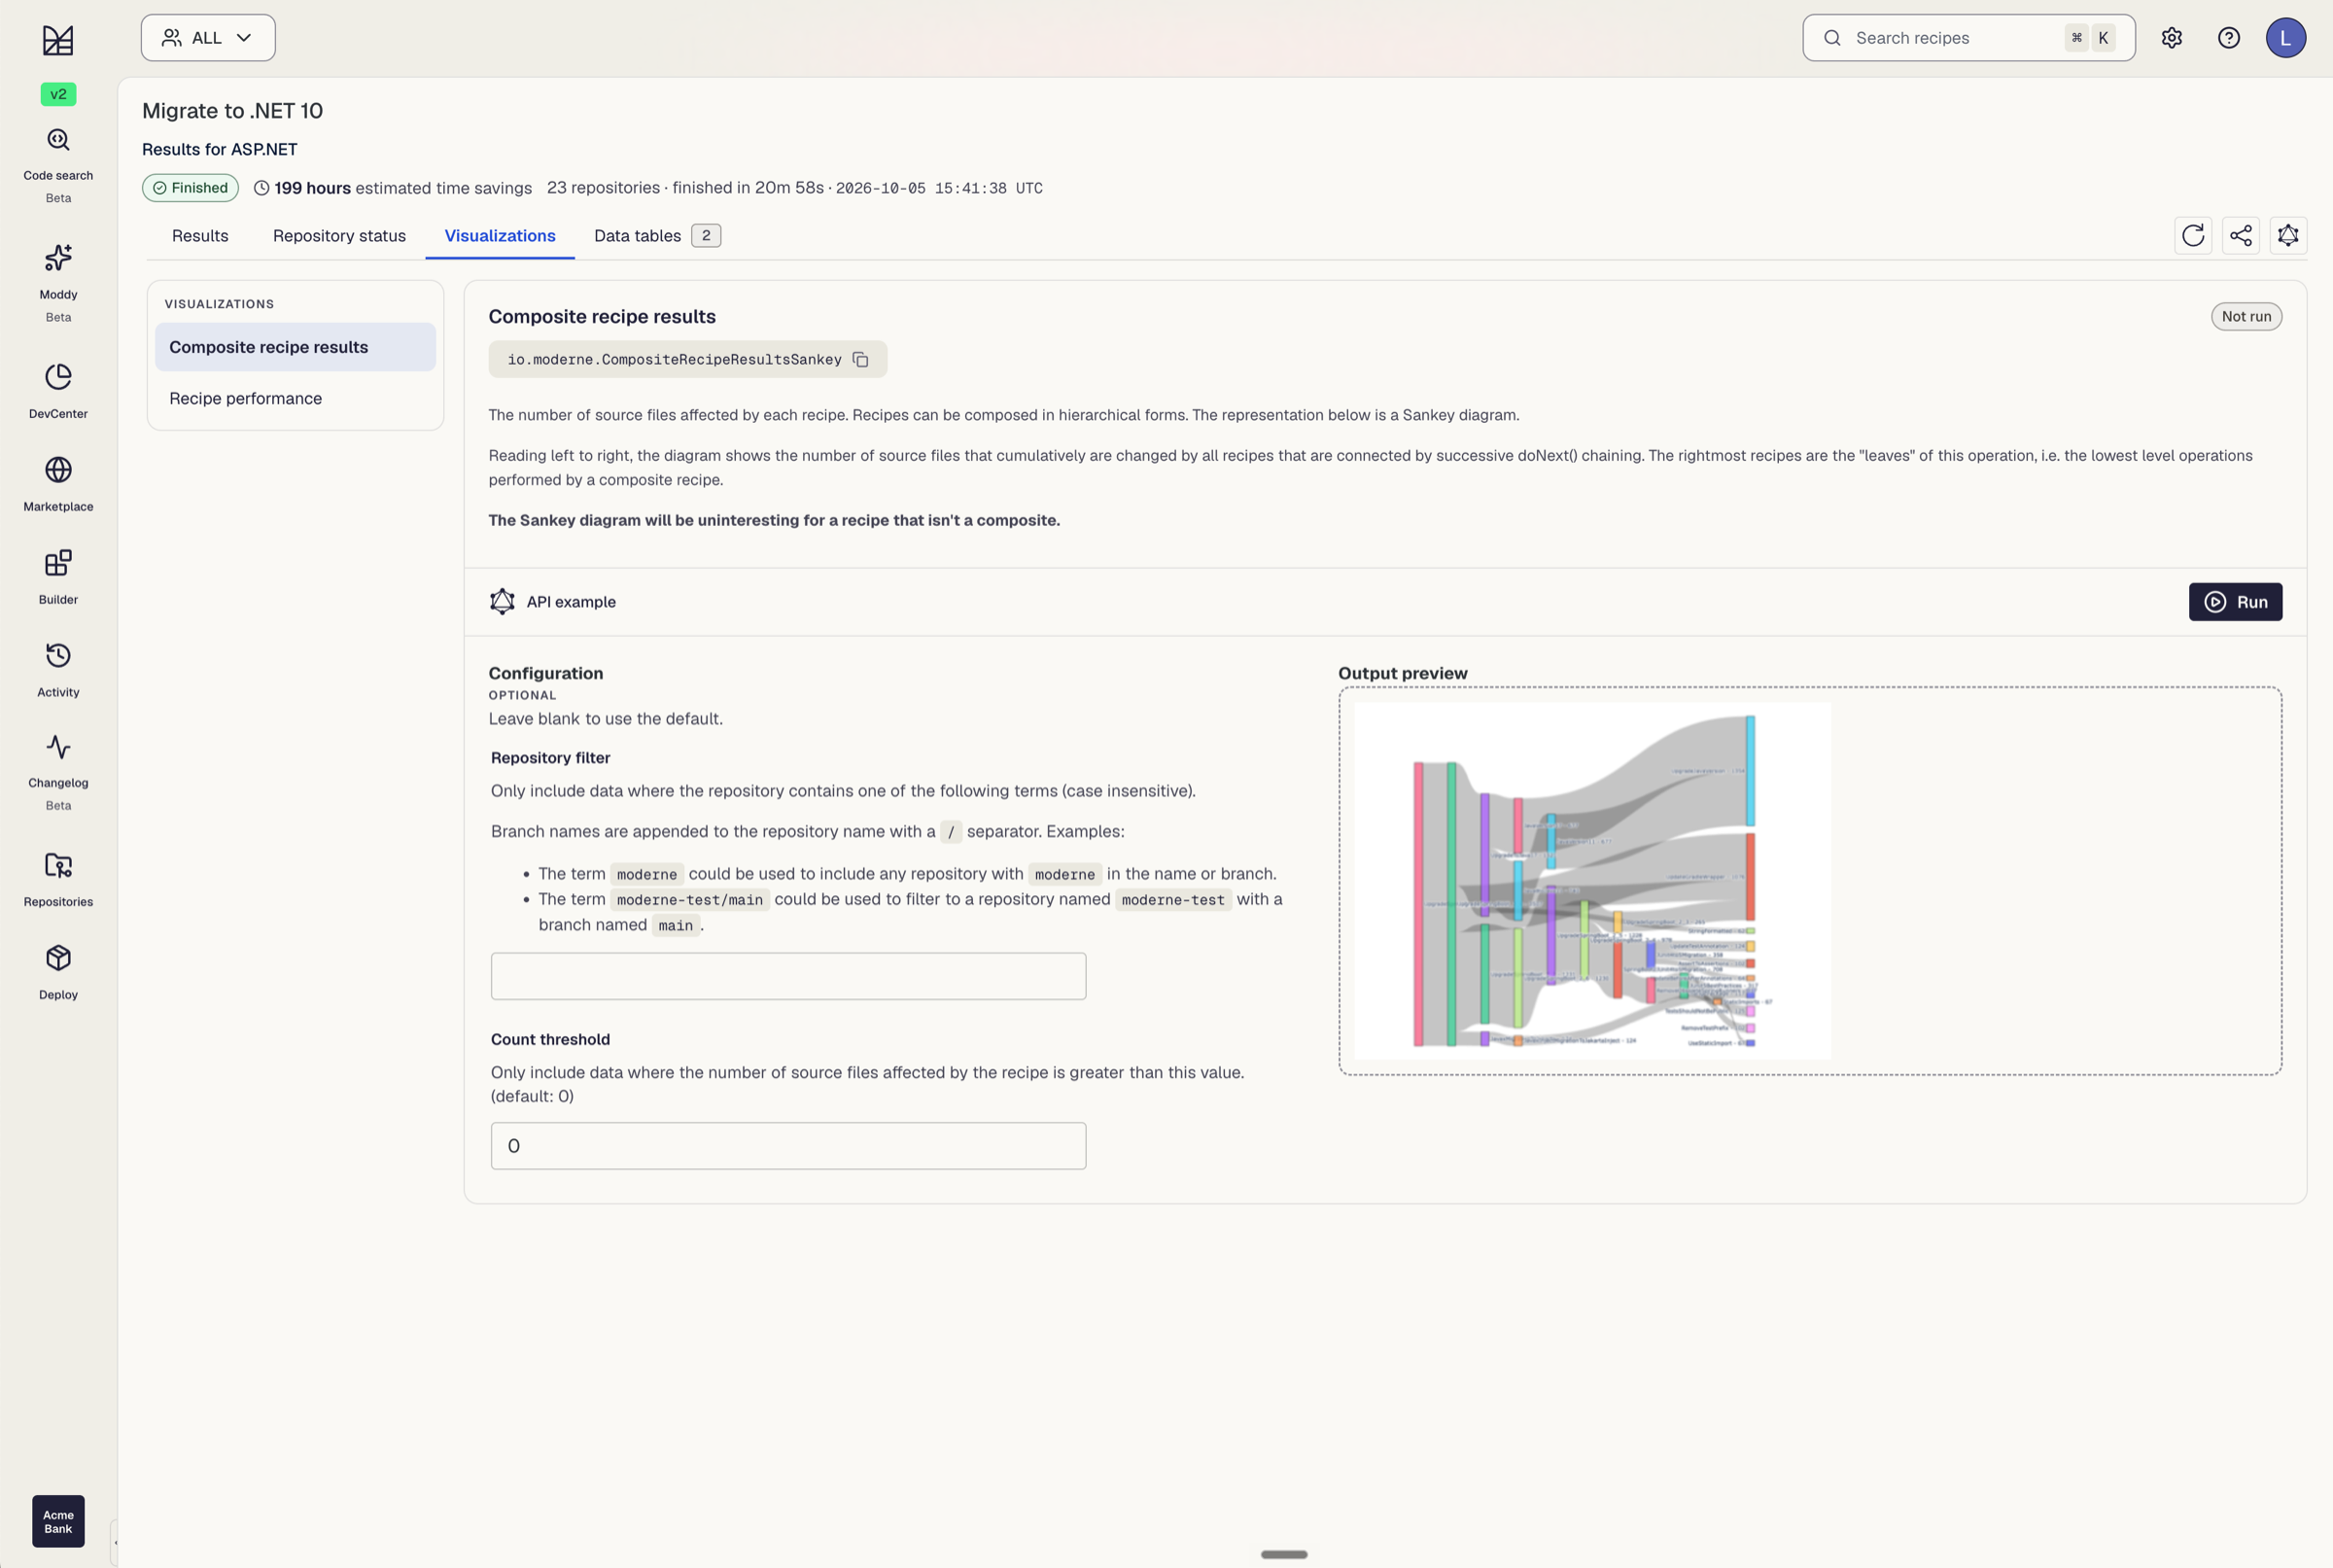
Task: Open the ALL organization dropdown
Action: [208, 38]
